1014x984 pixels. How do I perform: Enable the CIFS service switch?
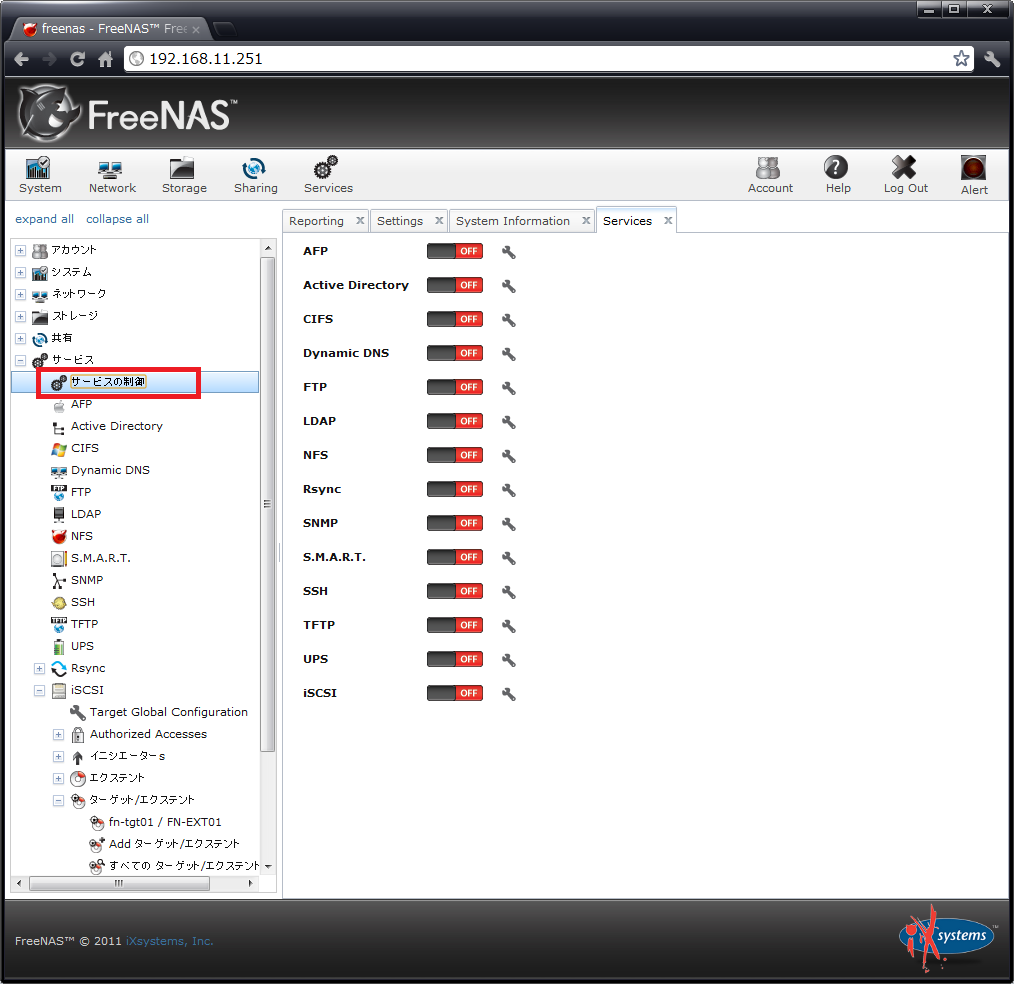click(x=455, y=319)
